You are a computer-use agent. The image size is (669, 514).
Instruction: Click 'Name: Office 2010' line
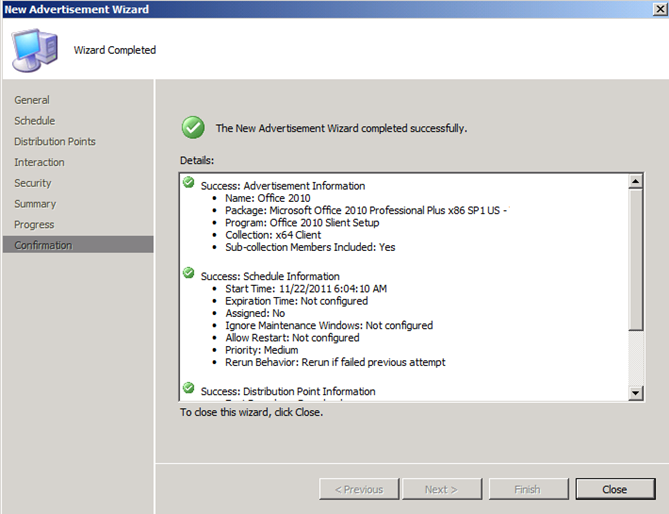pos(268,198)
